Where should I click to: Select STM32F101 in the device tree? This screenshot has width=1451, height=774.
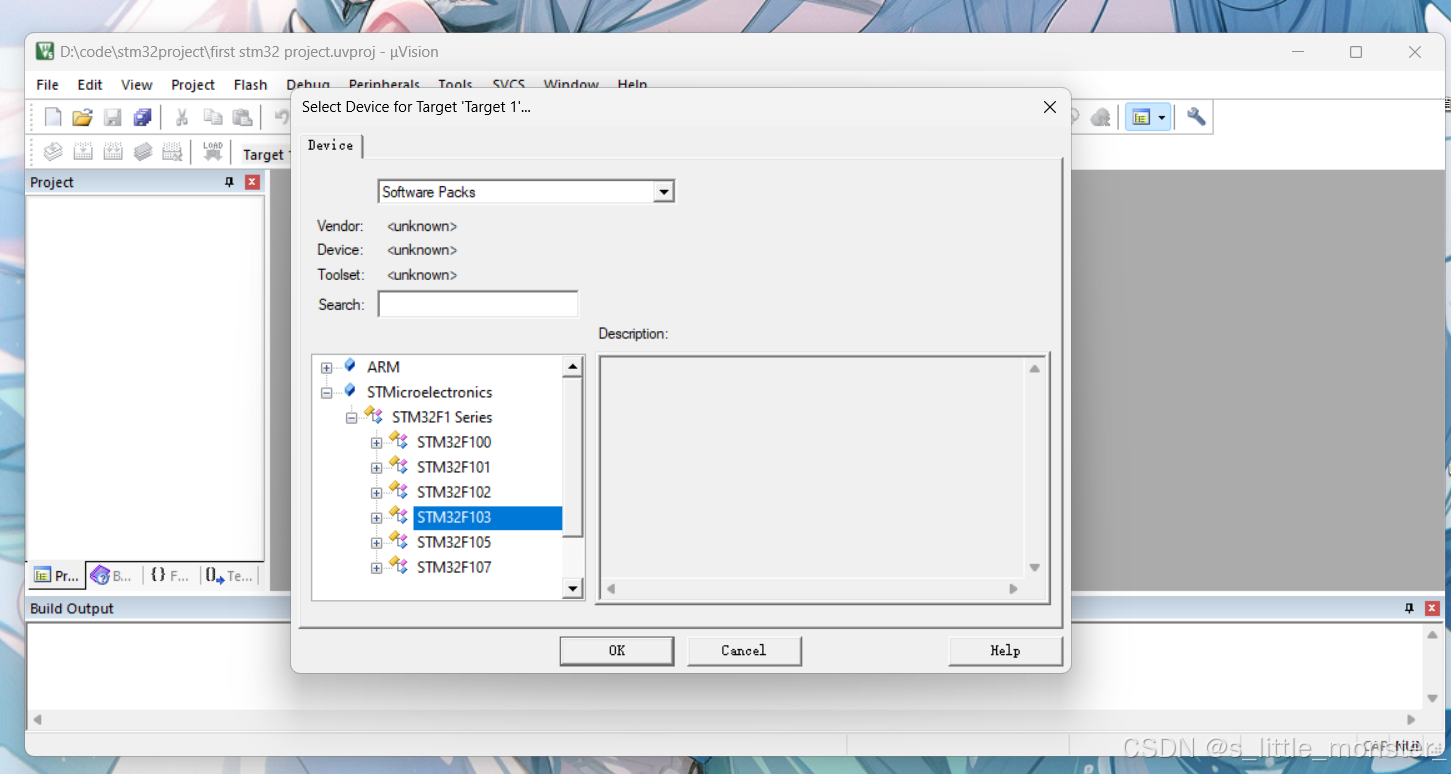pyautogui.click(x=454, y=467)
